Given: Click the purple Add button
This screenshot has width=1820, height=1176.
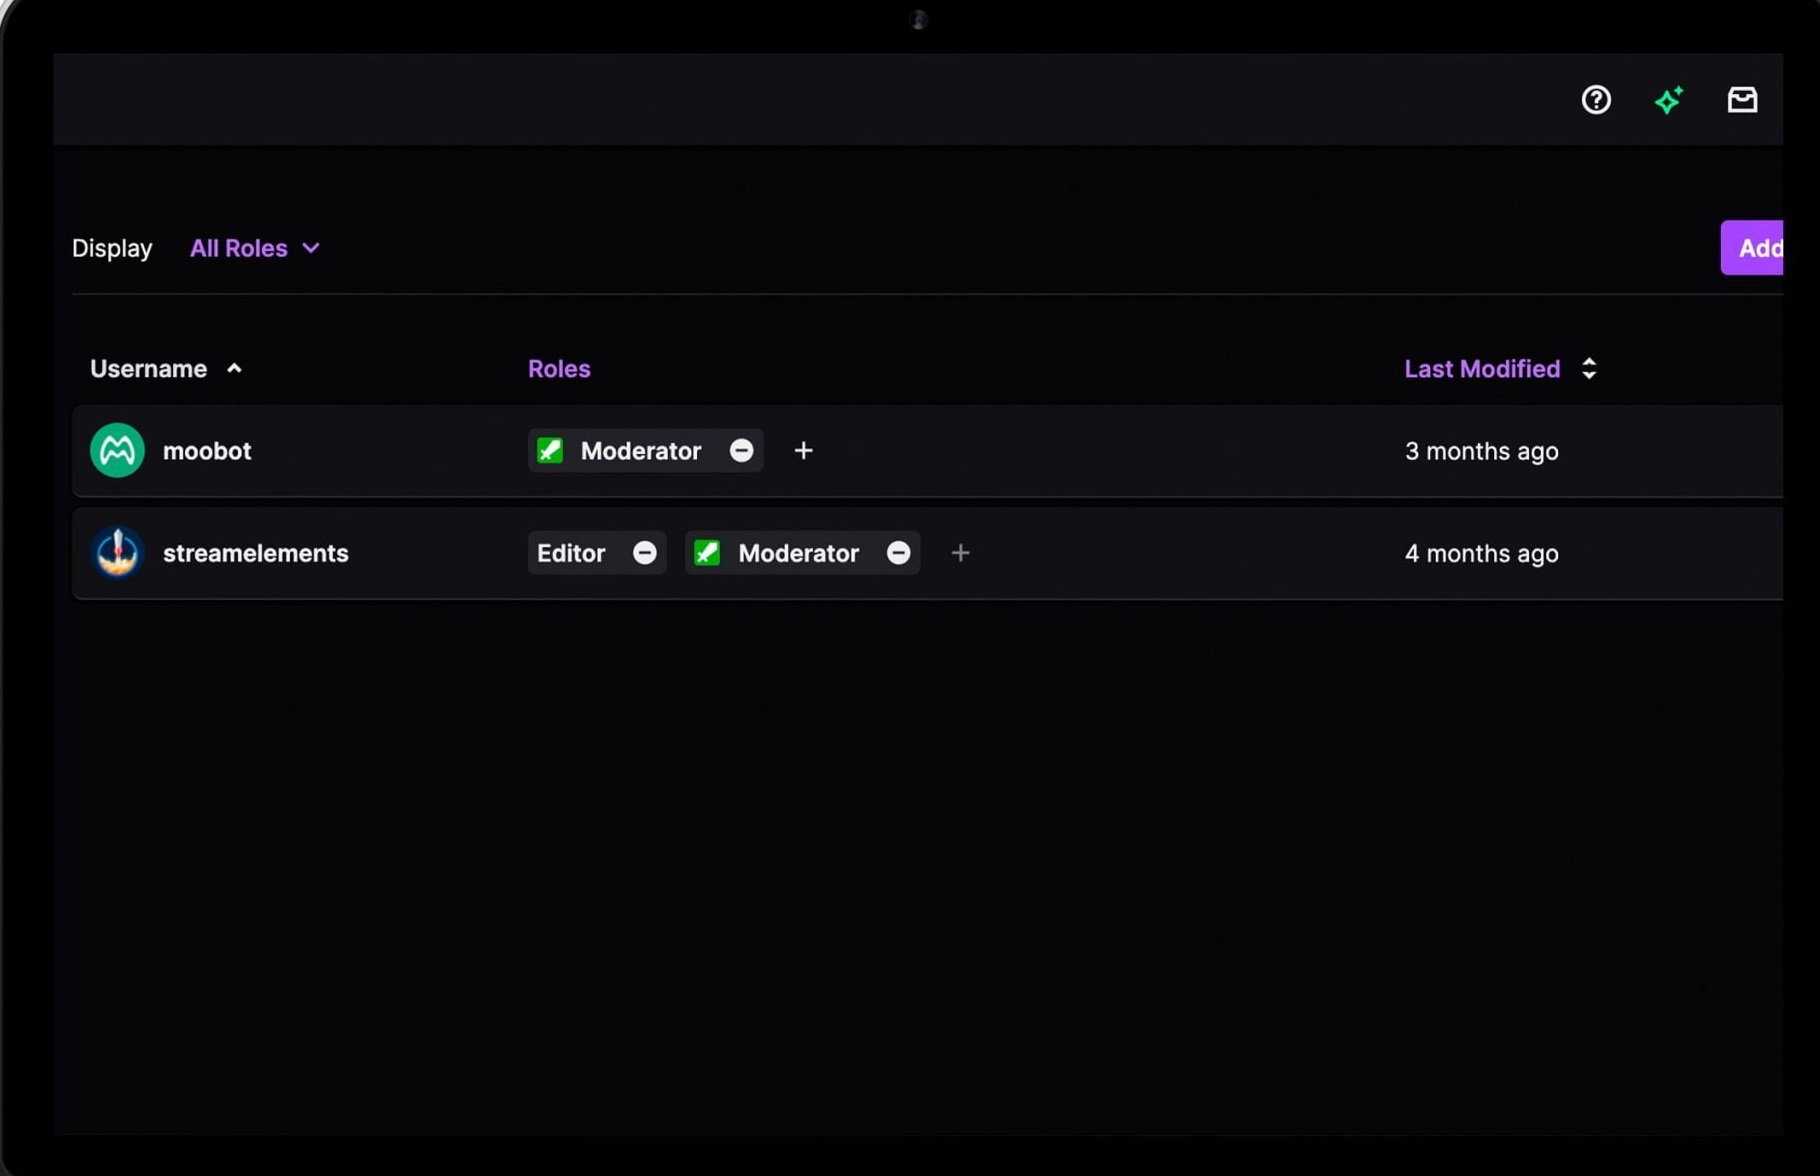Looking at the screenshot, I should point(1752,248).
